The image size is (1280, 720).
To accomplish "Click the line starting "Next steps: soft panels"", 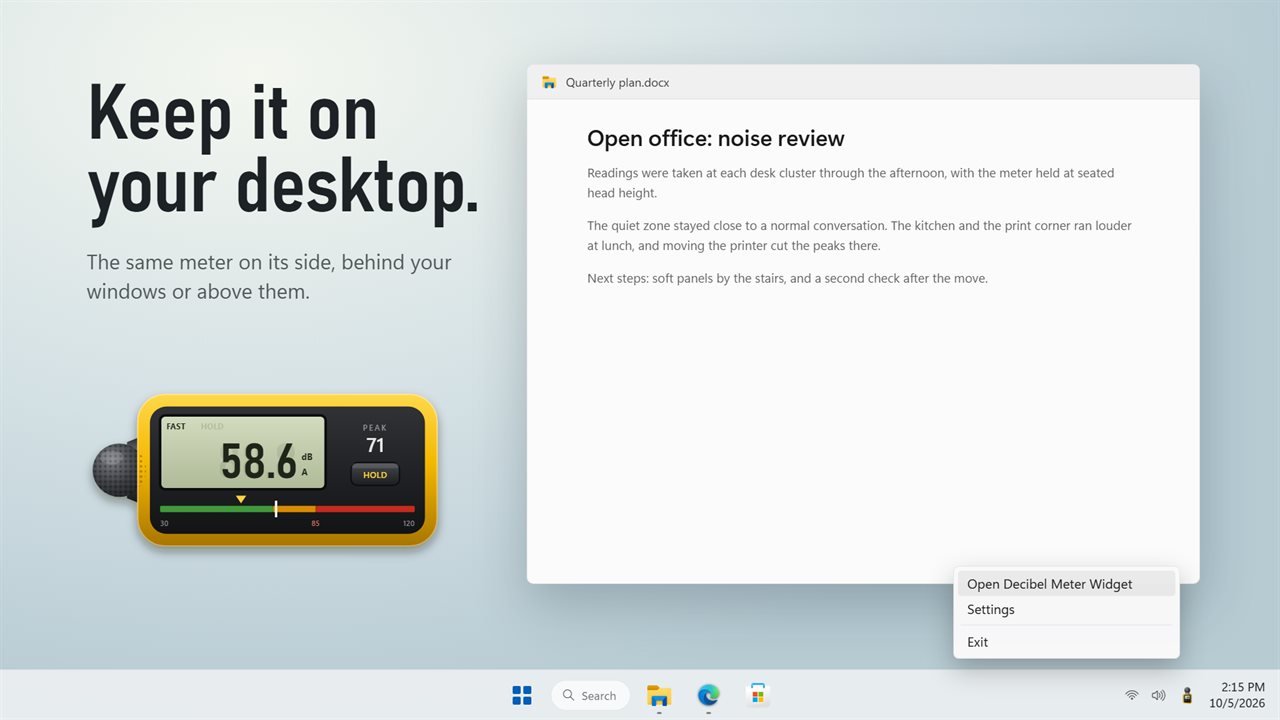I will (x=787, y=278).
